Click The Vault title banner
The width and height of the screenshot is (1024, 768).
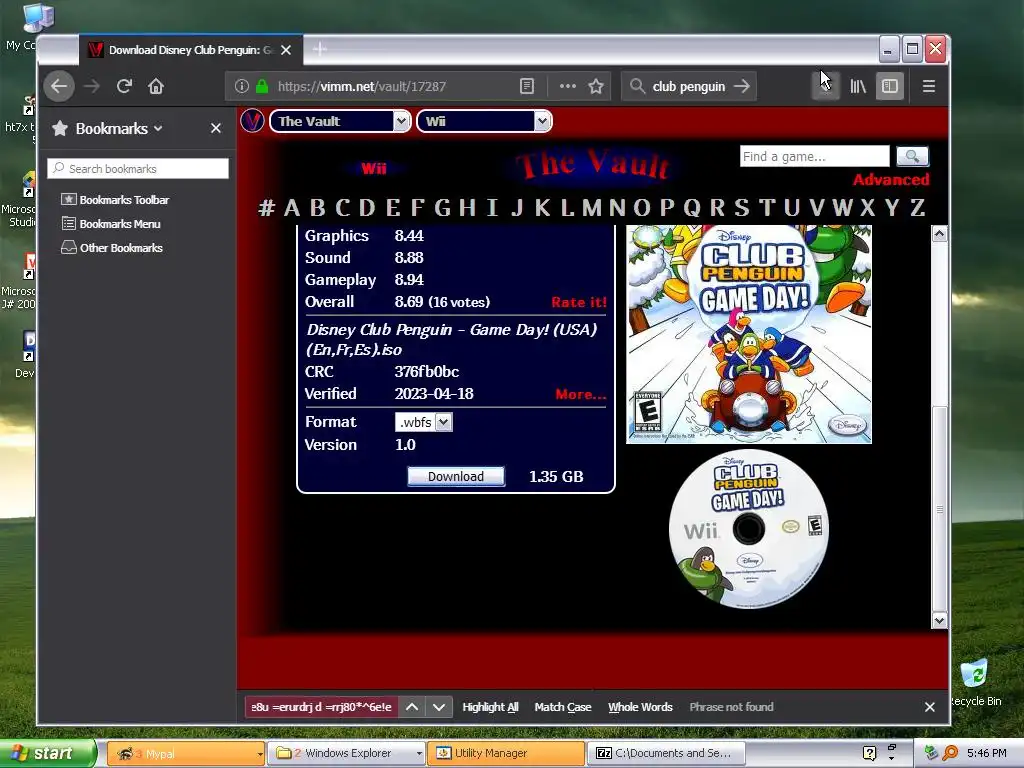[592, 165]
